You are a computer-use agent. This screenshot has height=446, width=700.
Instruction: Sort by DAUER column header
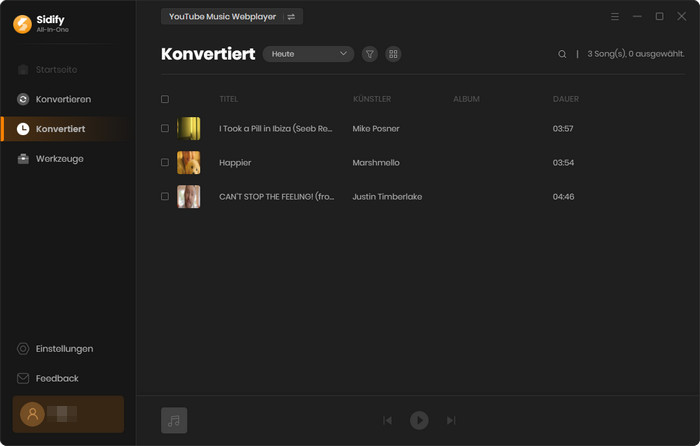point(566,99)
